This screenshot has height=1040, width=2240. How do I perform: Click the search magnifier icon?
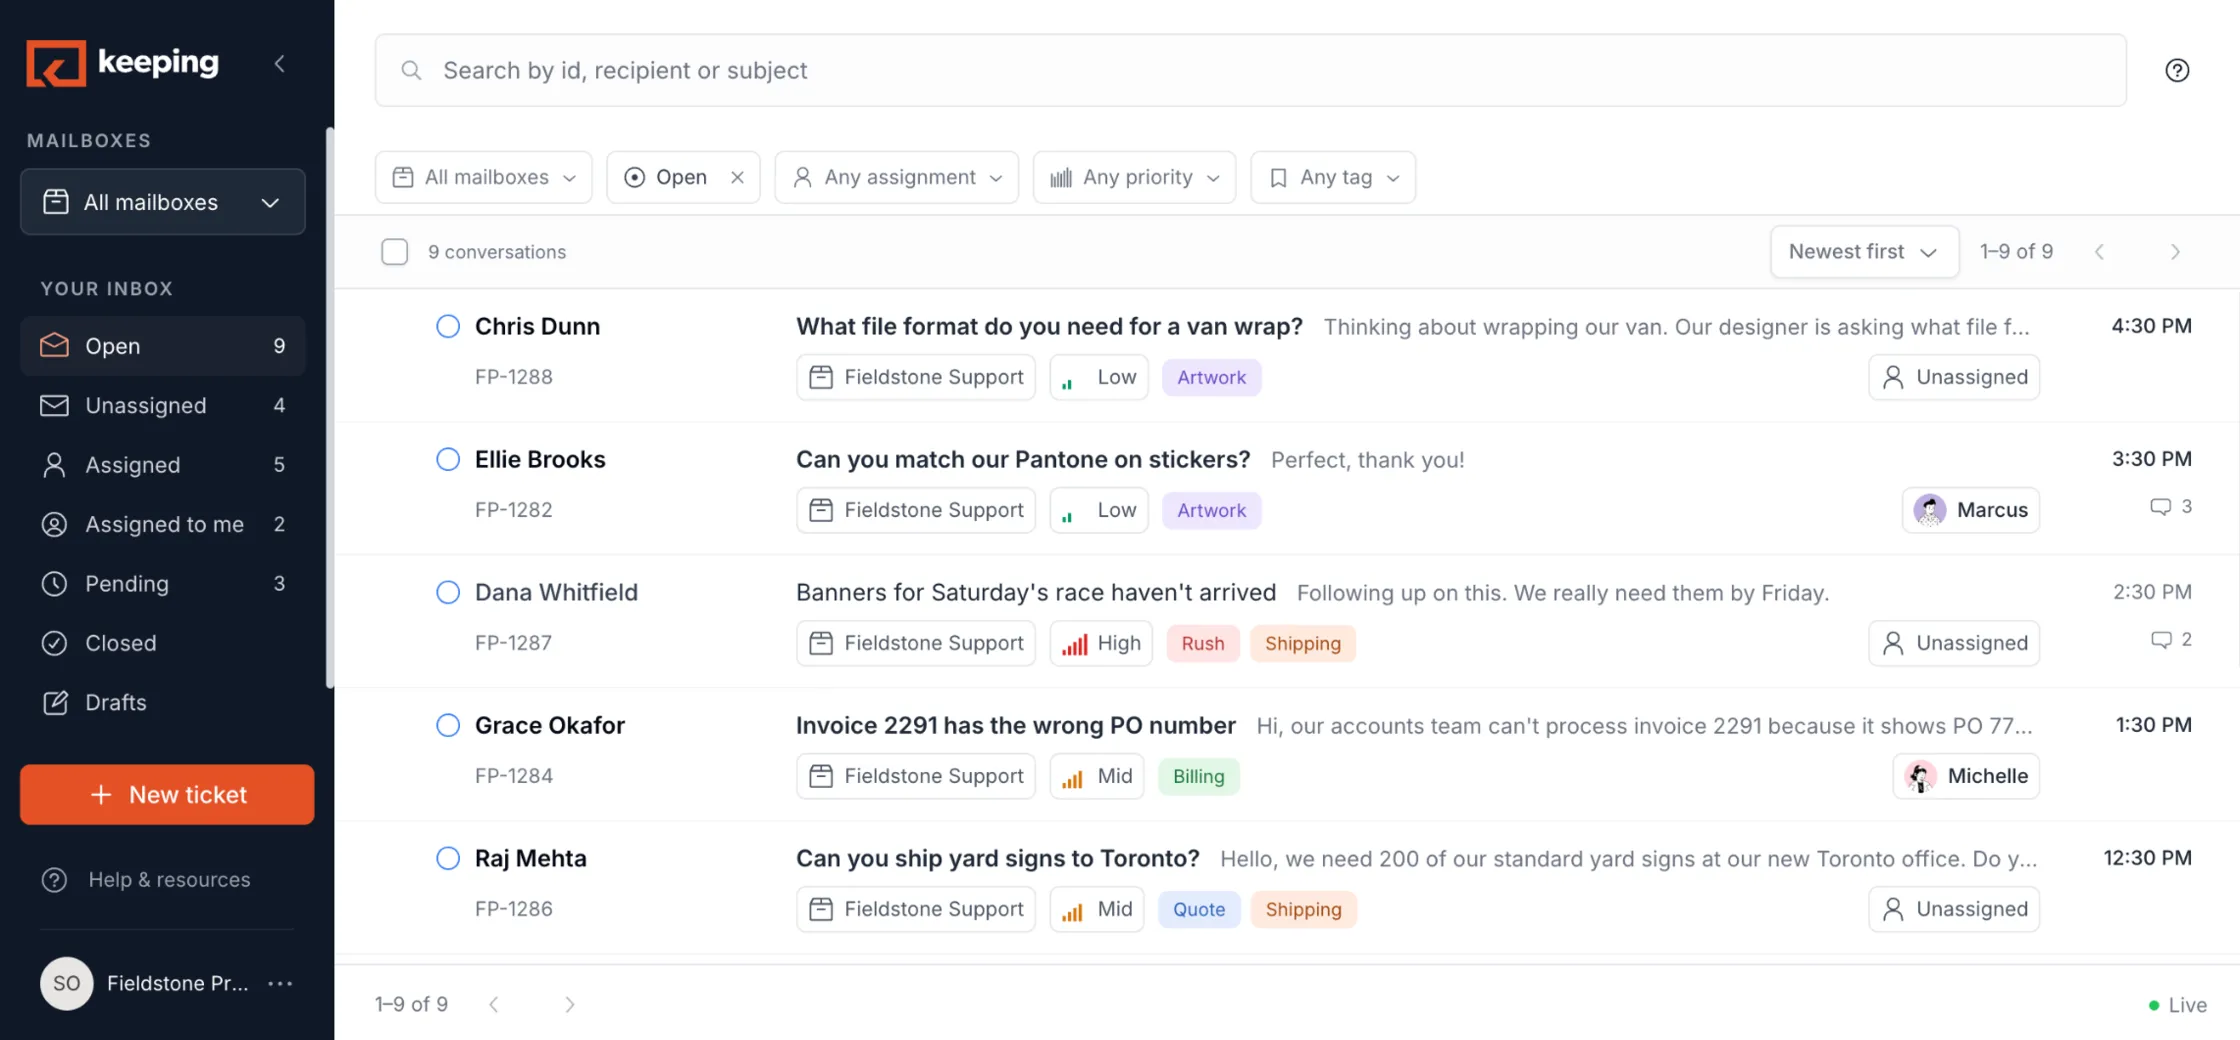[411, 70]
